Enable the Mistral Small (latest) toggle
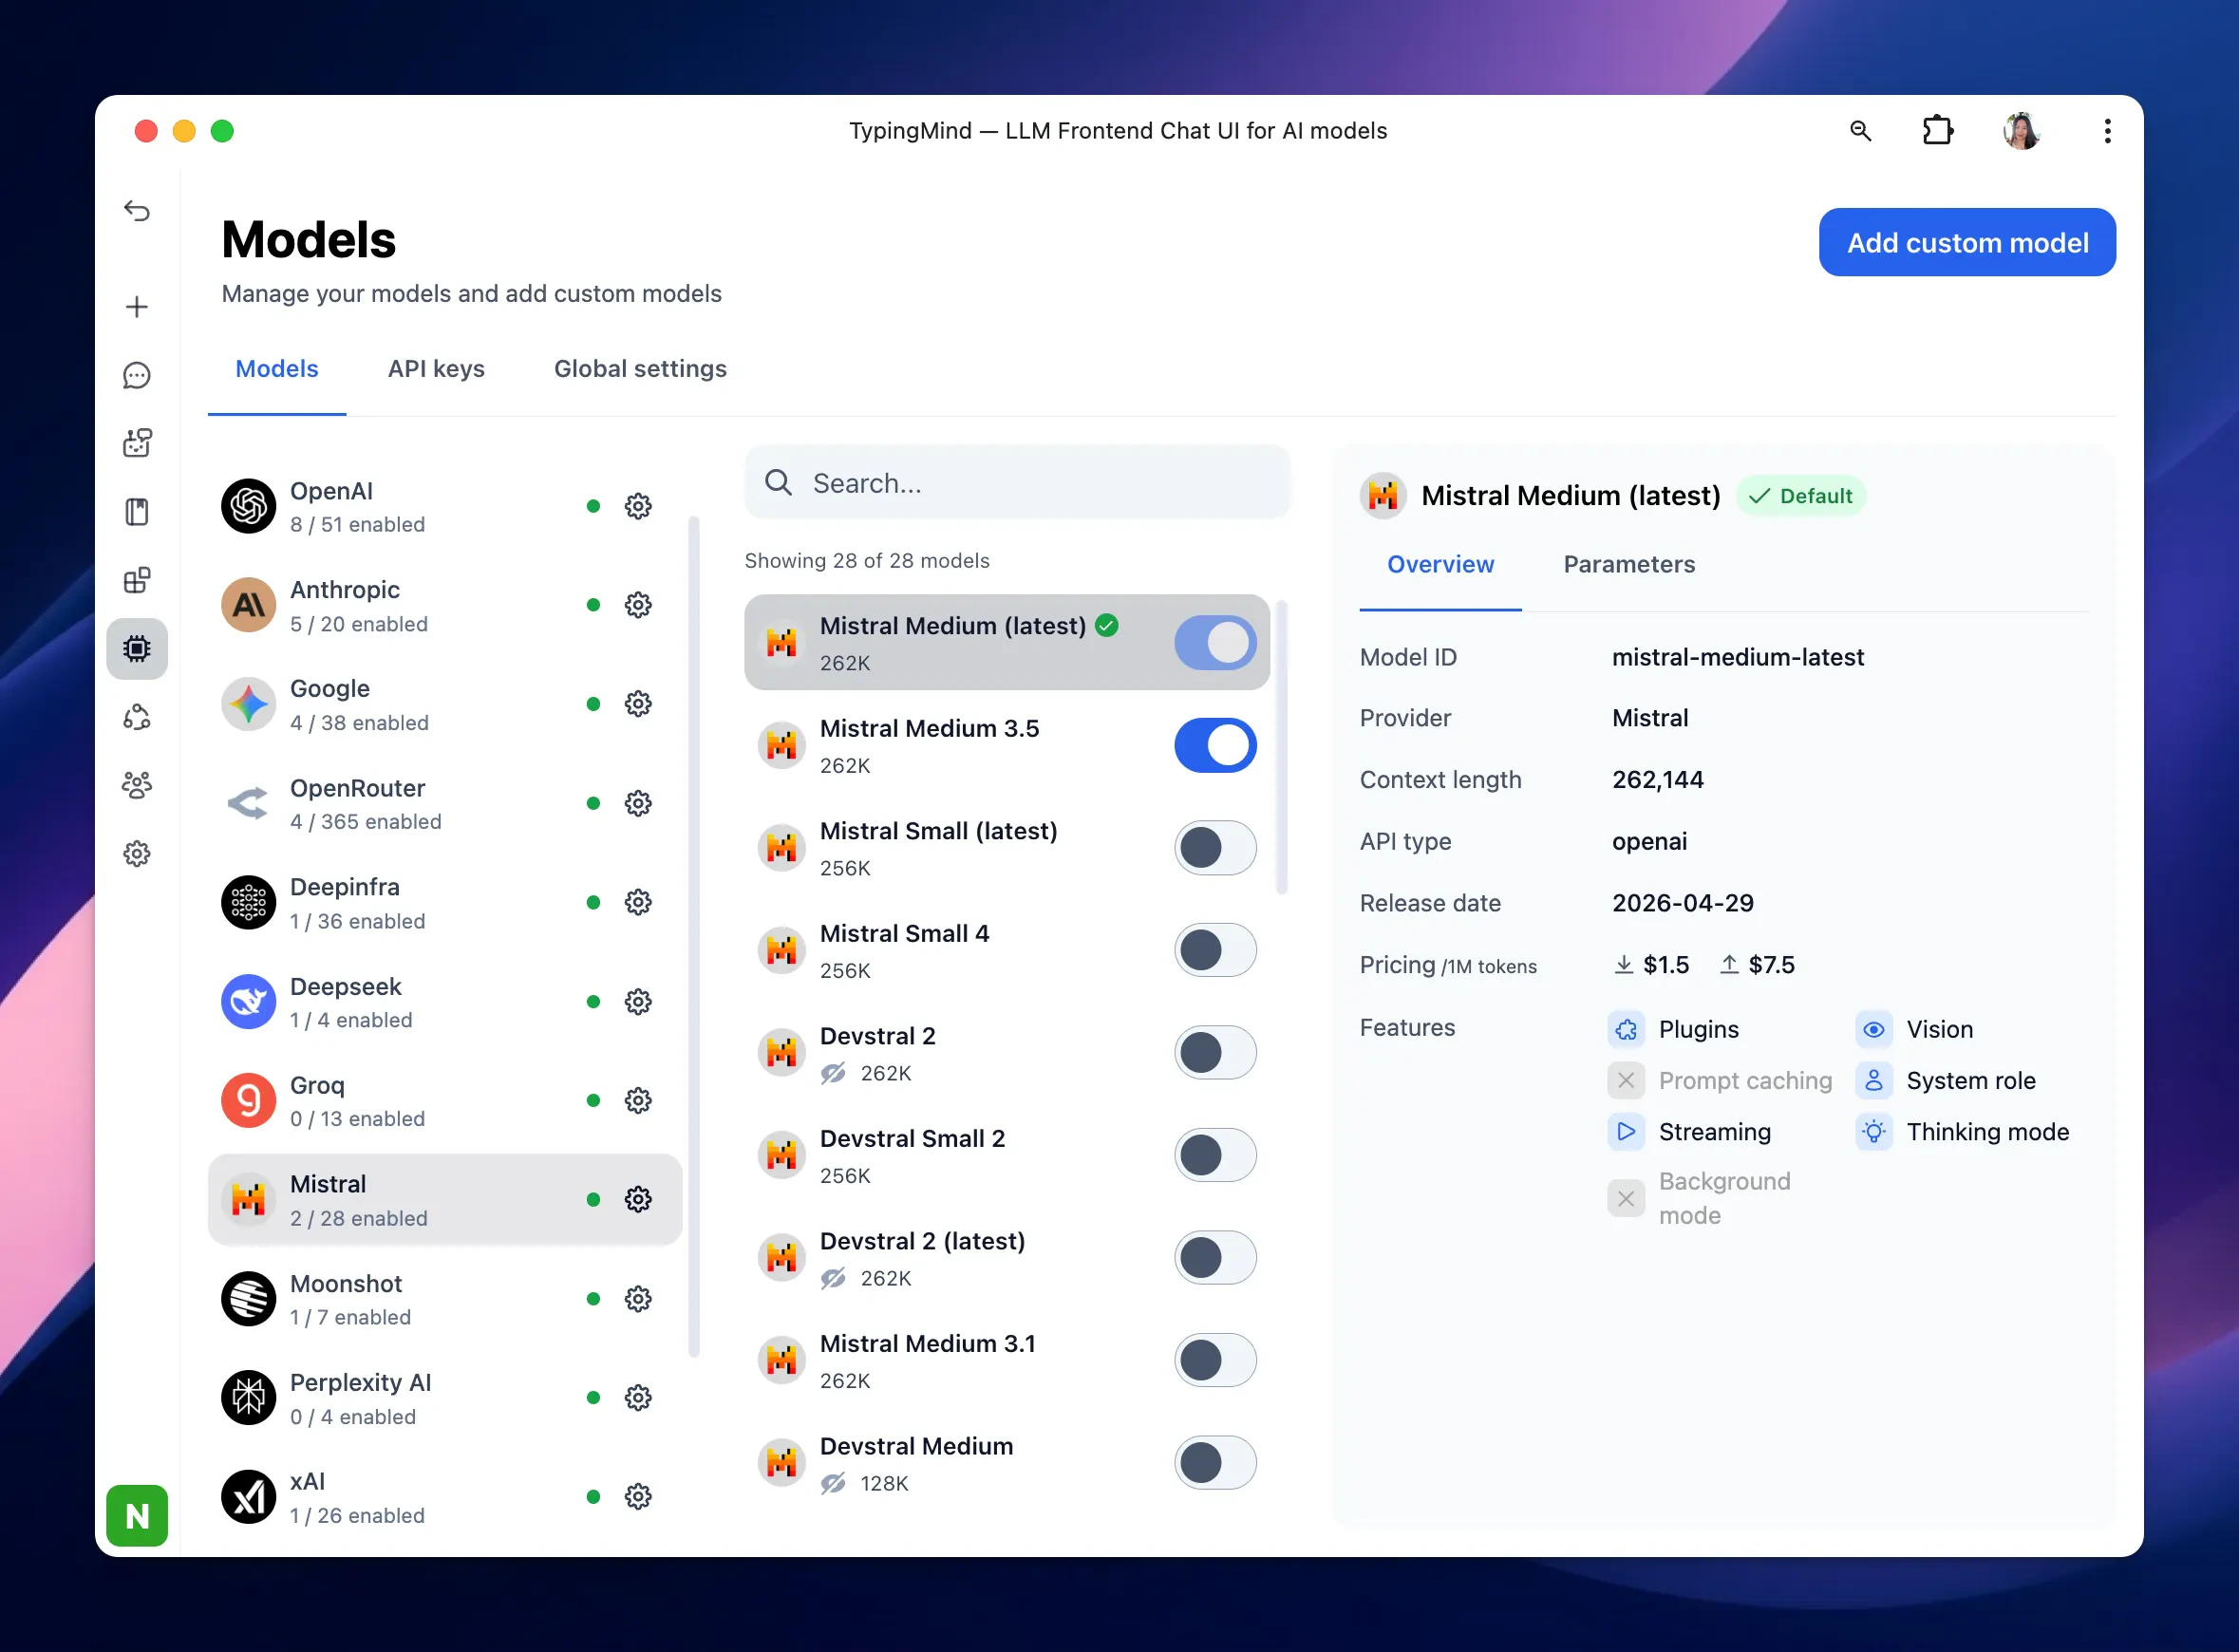This screenshot has width=2239, height=1652. coord(1215,848)
